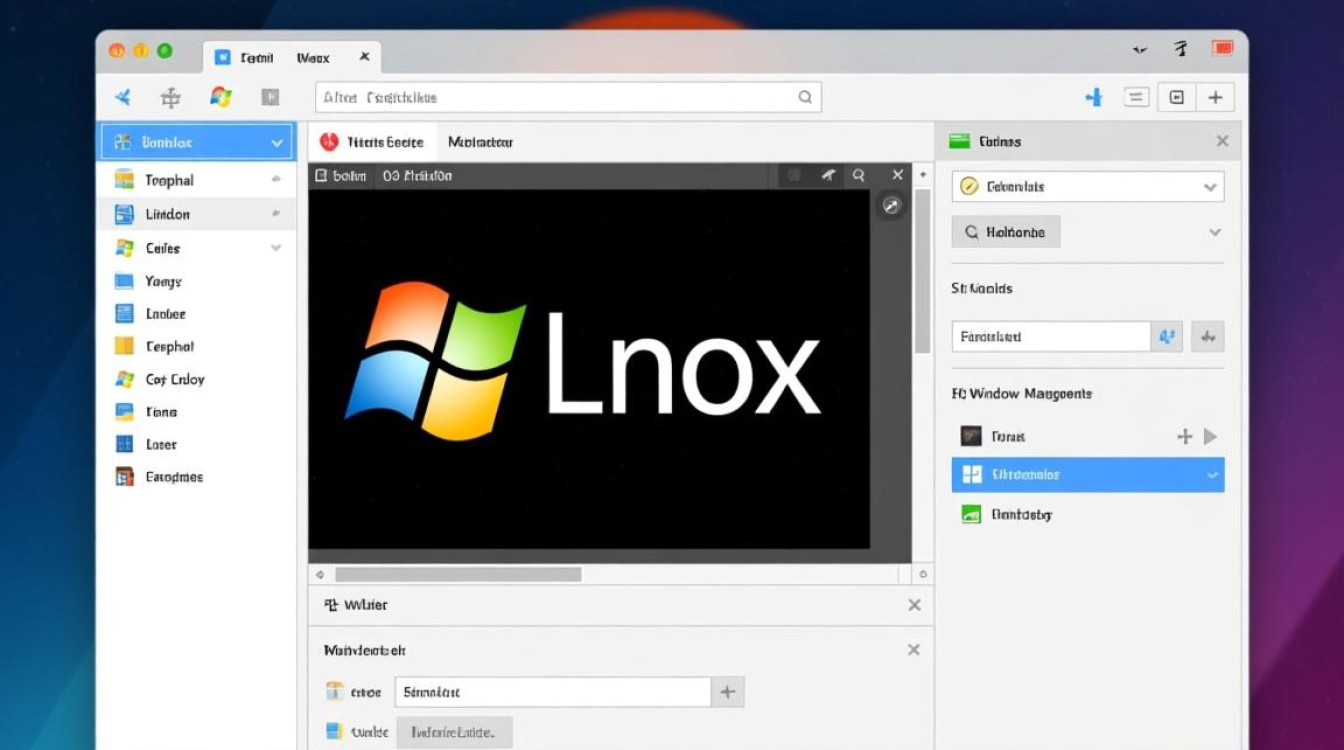The width and height of the screenshot is (1344, 750).
Task: Open the Windows logo toolbar icon
Action: pos(220,97)
